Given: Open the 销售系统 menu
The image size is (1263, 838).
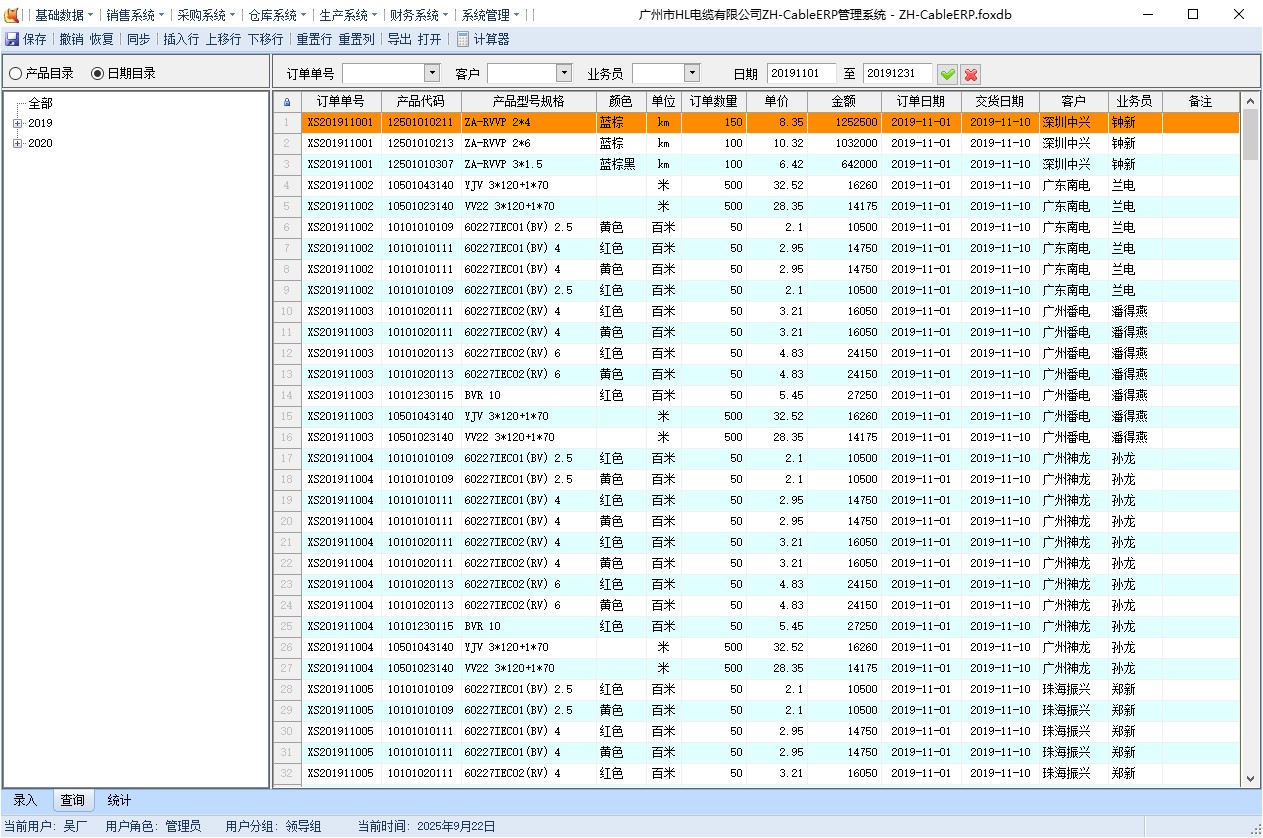Looking at the screenshot, I should (135, 15).
